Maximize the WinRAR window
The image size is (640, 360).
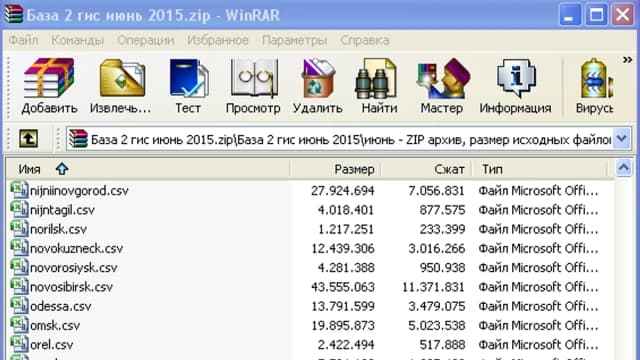[596, 15]
